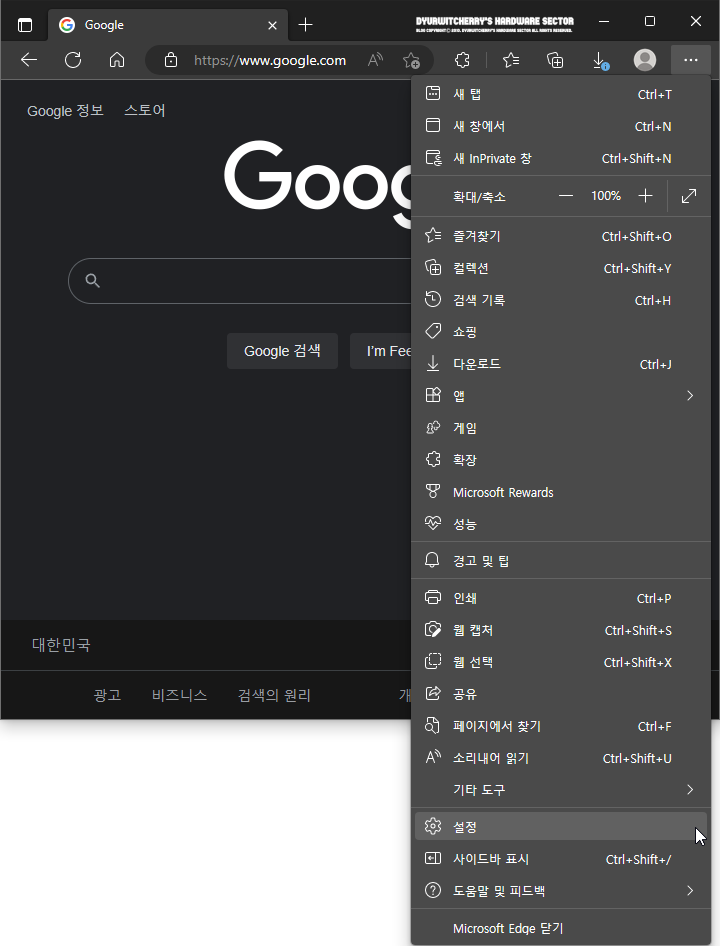Select Microsoft Edge 닫기 menu entry

tap(561, 928)
